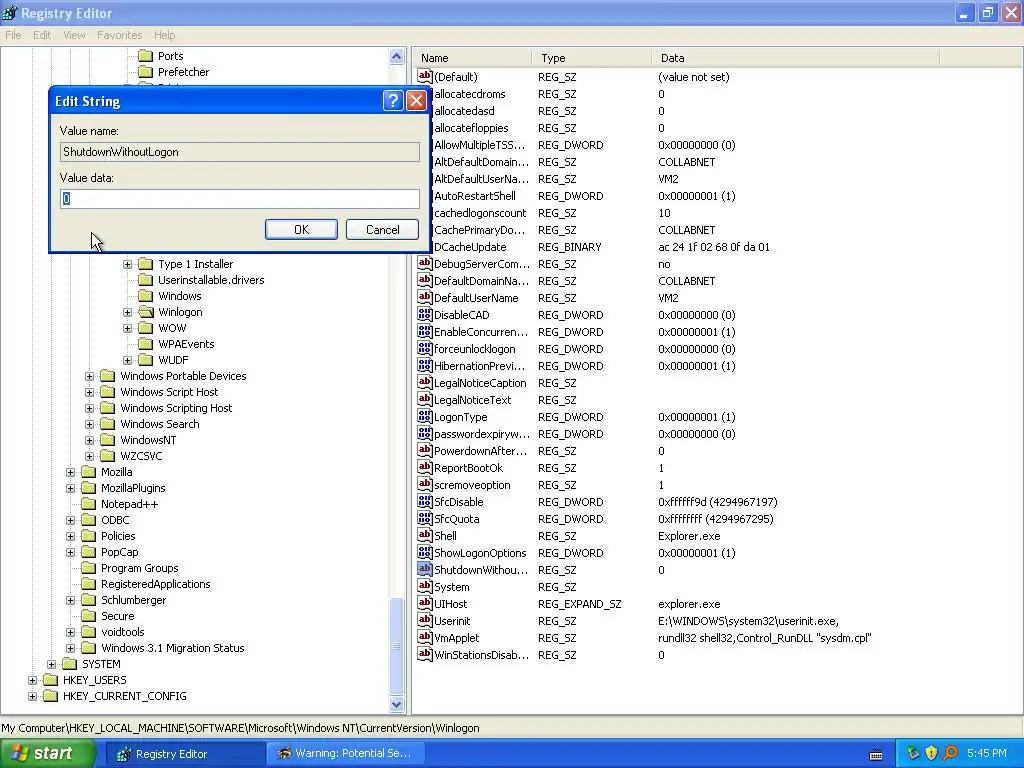Click the AutoRestartShell value name
This screenshot has height=768, width=1024.
[x=475, y=196]
